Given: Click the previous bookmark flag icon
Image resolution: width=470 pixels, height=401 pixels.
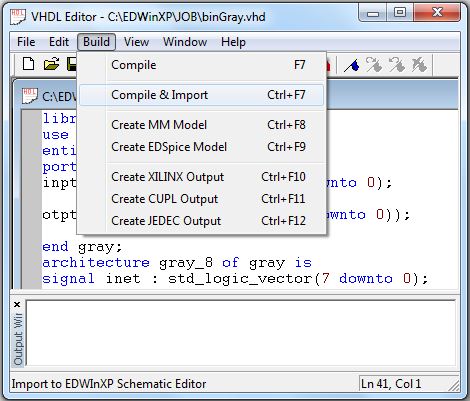Looking at the screenshot, I should coord(397,64).
